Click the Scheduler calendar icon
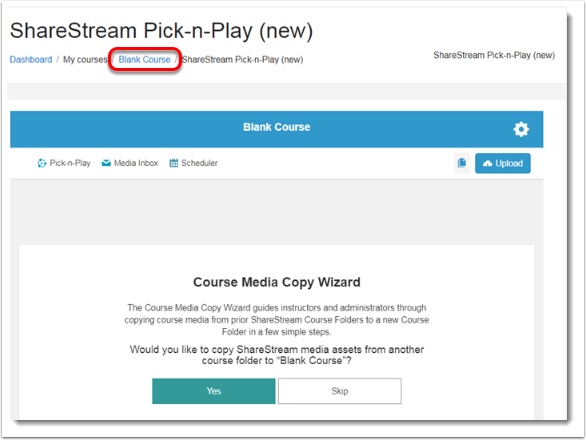The image size is (586, 440). (174, 163)
